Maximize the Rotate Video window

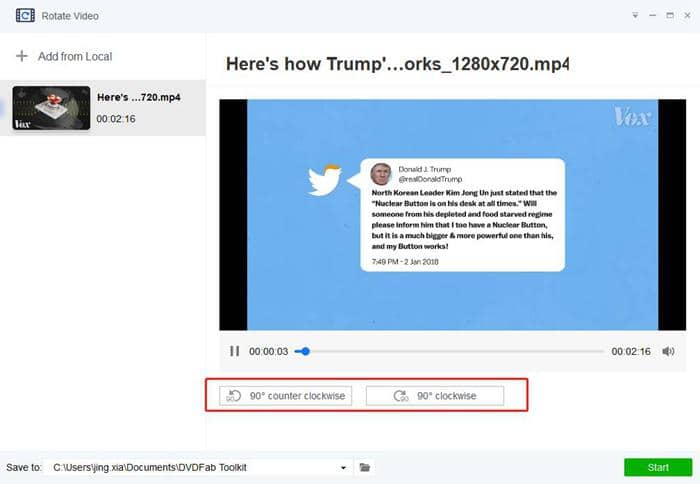[670, 16]
